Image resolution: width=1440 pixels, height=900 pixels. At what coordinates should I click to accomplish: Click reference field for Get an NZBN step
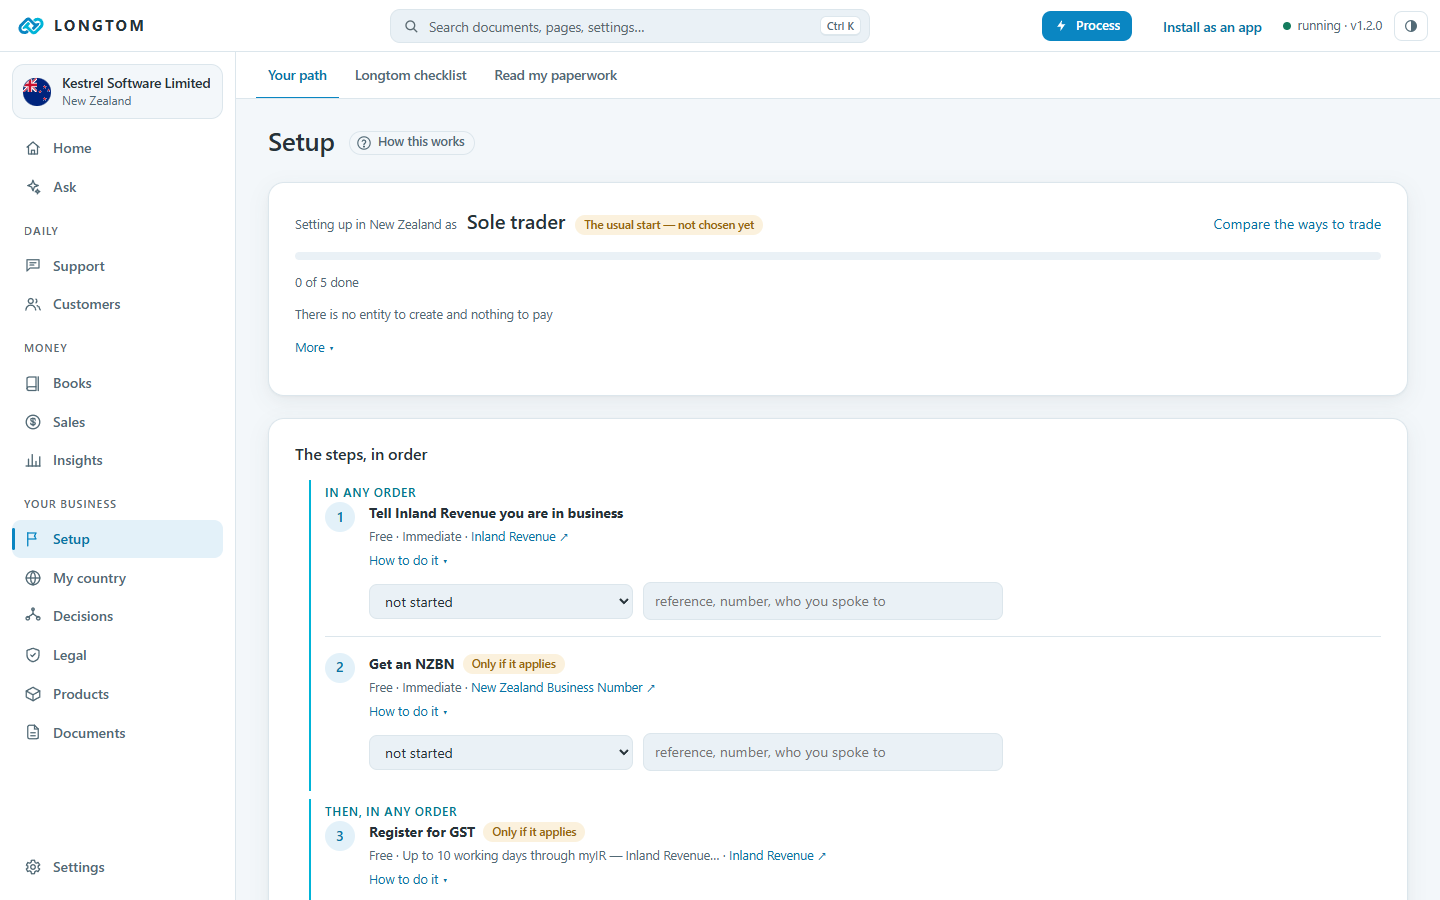point(823,752)
